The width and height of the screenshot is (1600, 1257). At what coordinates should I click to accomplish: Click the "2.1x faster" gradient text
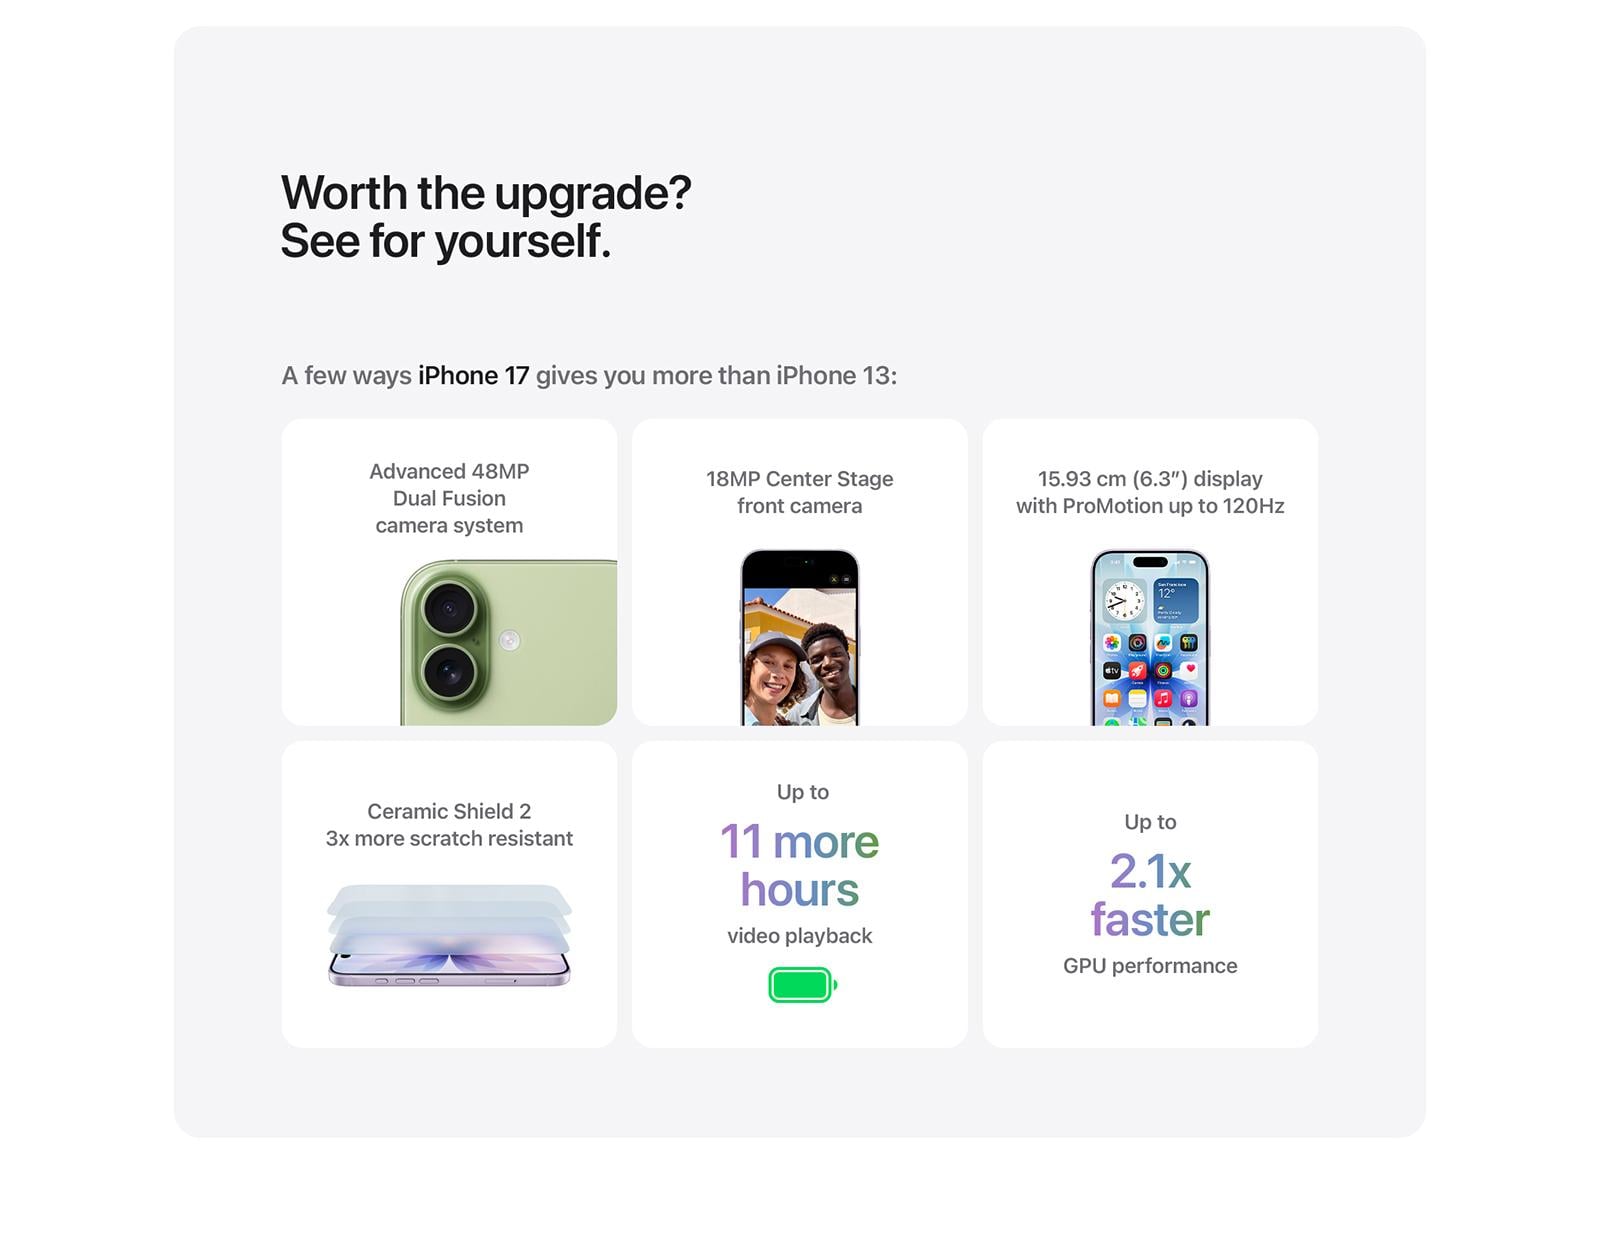click(1150, 896)
